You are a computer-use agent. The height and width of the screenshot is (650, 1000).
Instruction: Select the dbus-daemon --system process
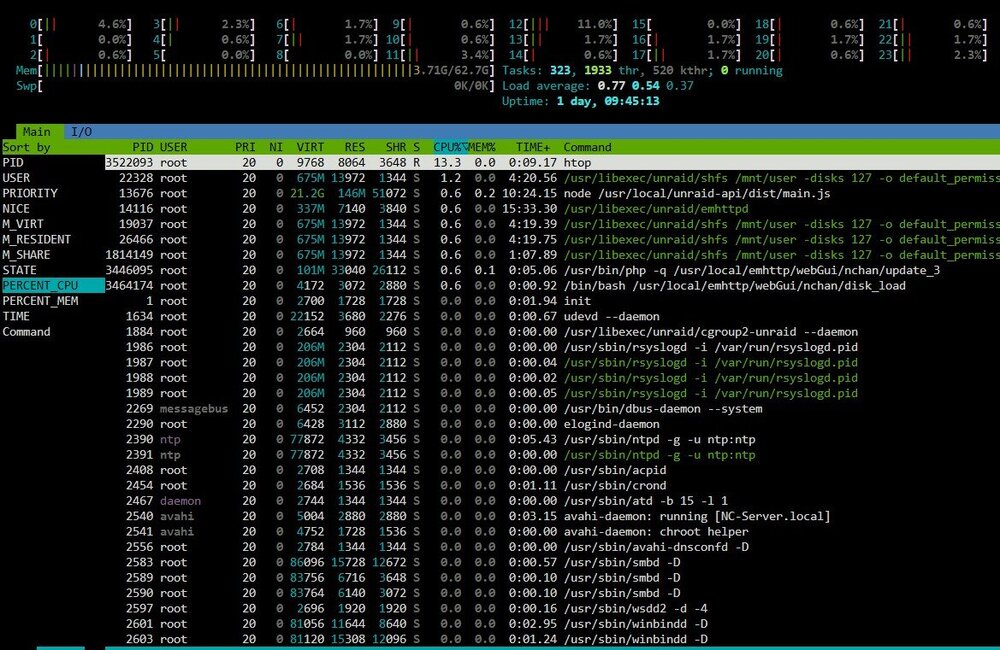[x=552, y=408]
